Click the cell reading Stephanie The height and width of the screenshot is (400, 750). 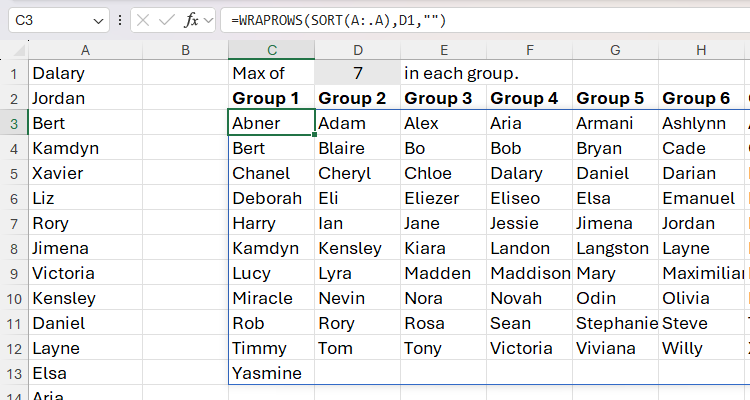[x=615, y=323]
